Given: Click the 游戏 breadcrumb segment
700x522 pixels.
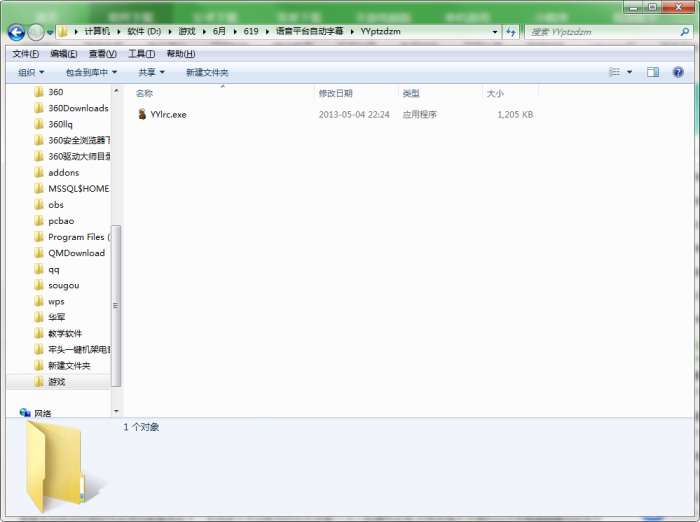Looking at the screenshot, I should 187,31.
